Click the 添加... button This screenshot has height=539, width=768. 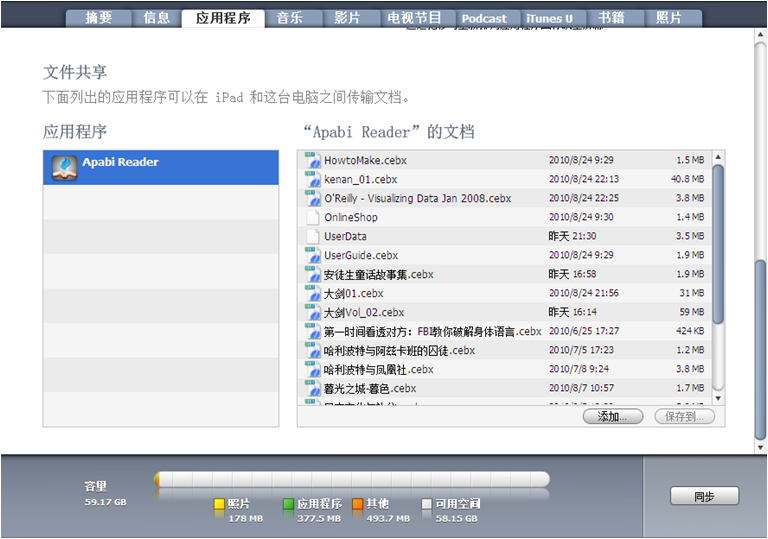(x=613, y=416)
